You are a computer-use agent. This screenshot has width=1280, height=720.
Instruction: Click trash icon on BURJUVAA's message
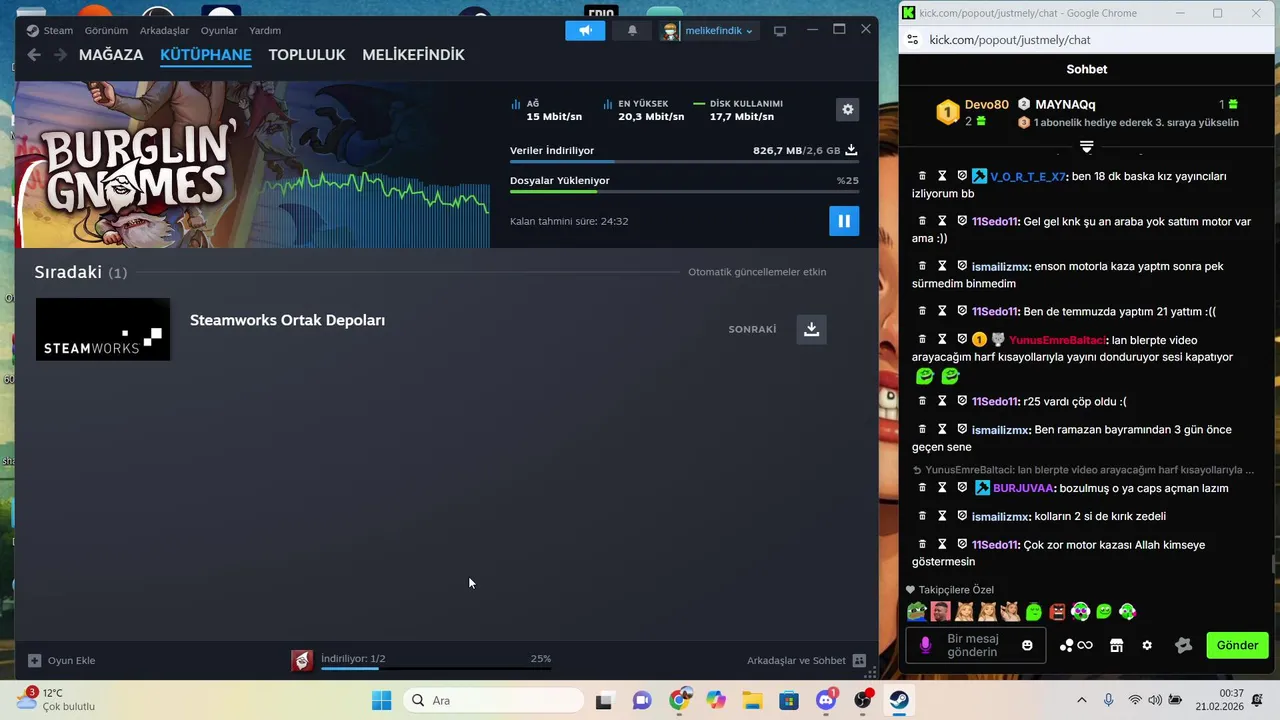point(922,488)
